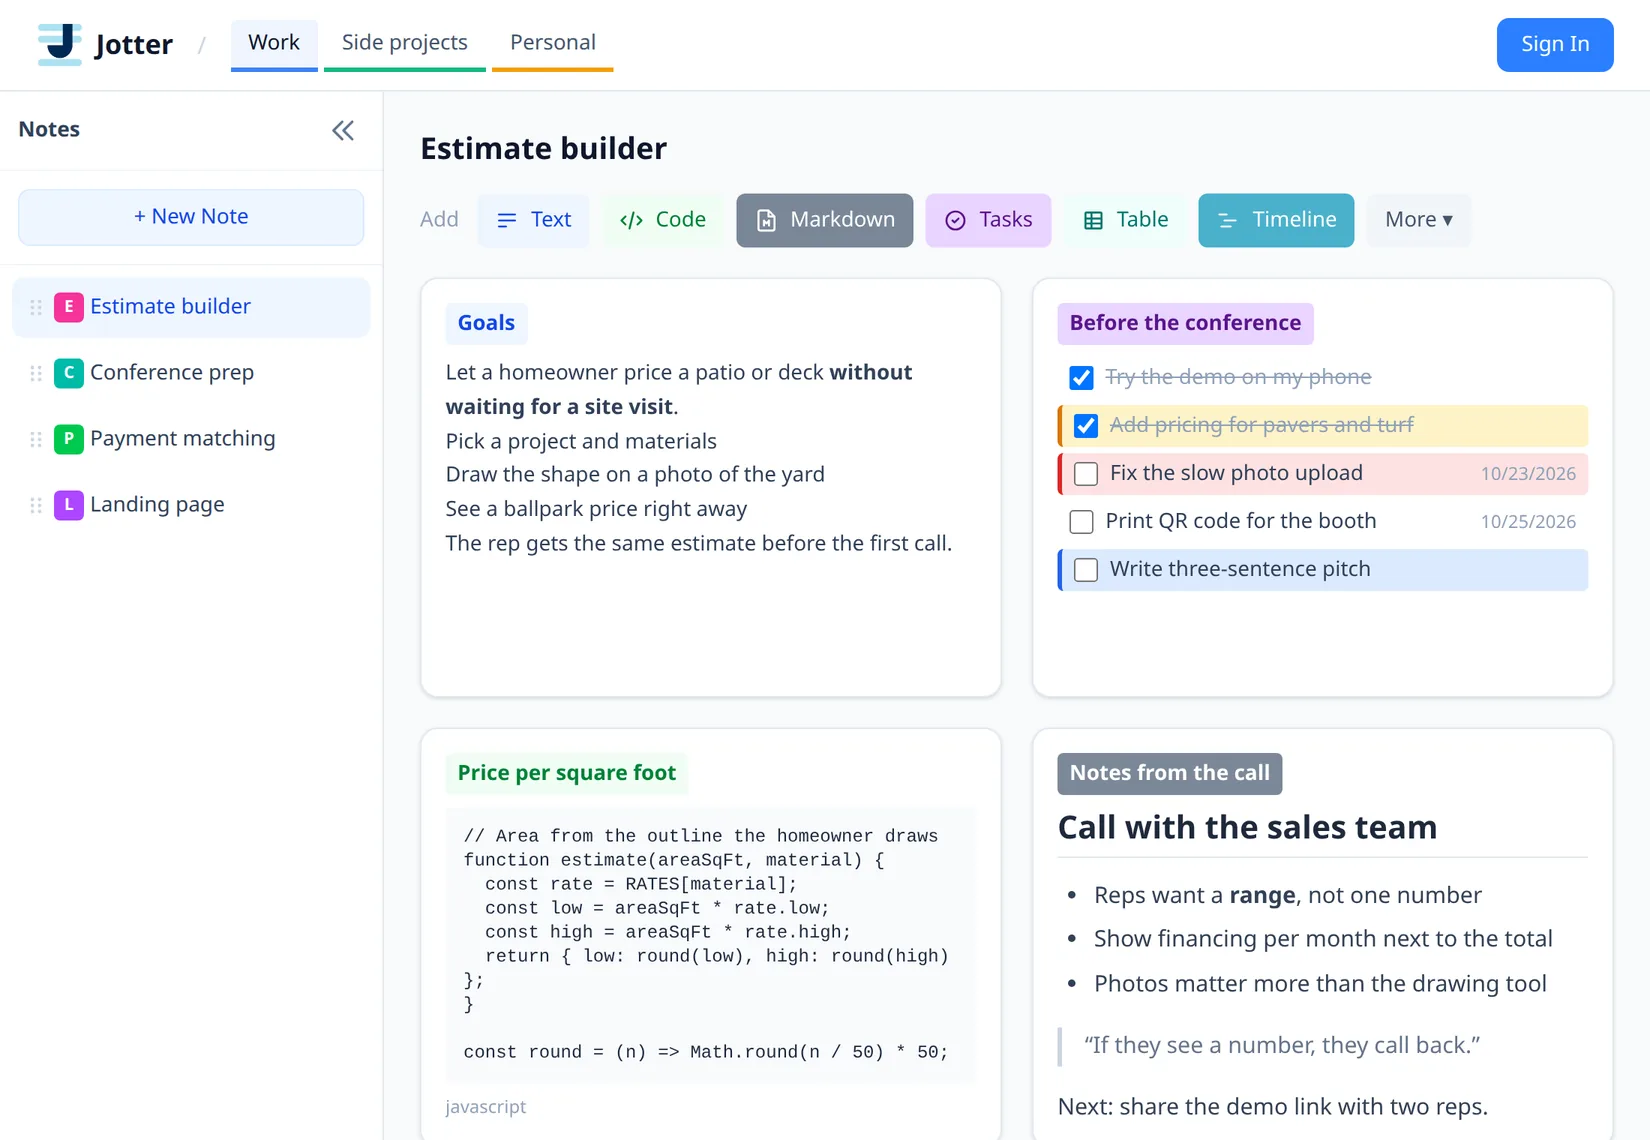The image size is (1650, 1140).
Task: Click the Estimate builder page heading
Action: [x=543, y=148]
